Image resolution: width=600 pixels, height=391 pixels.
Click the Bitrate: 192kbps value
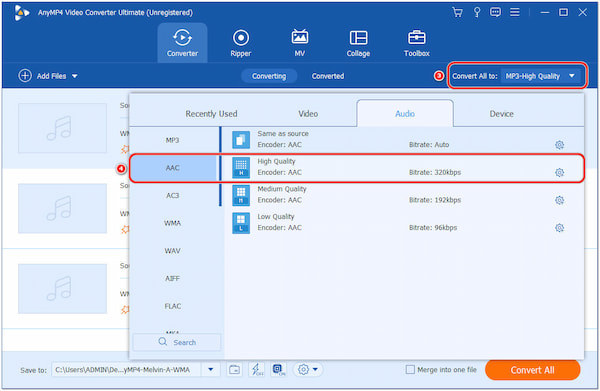click(x=435, y=200)
